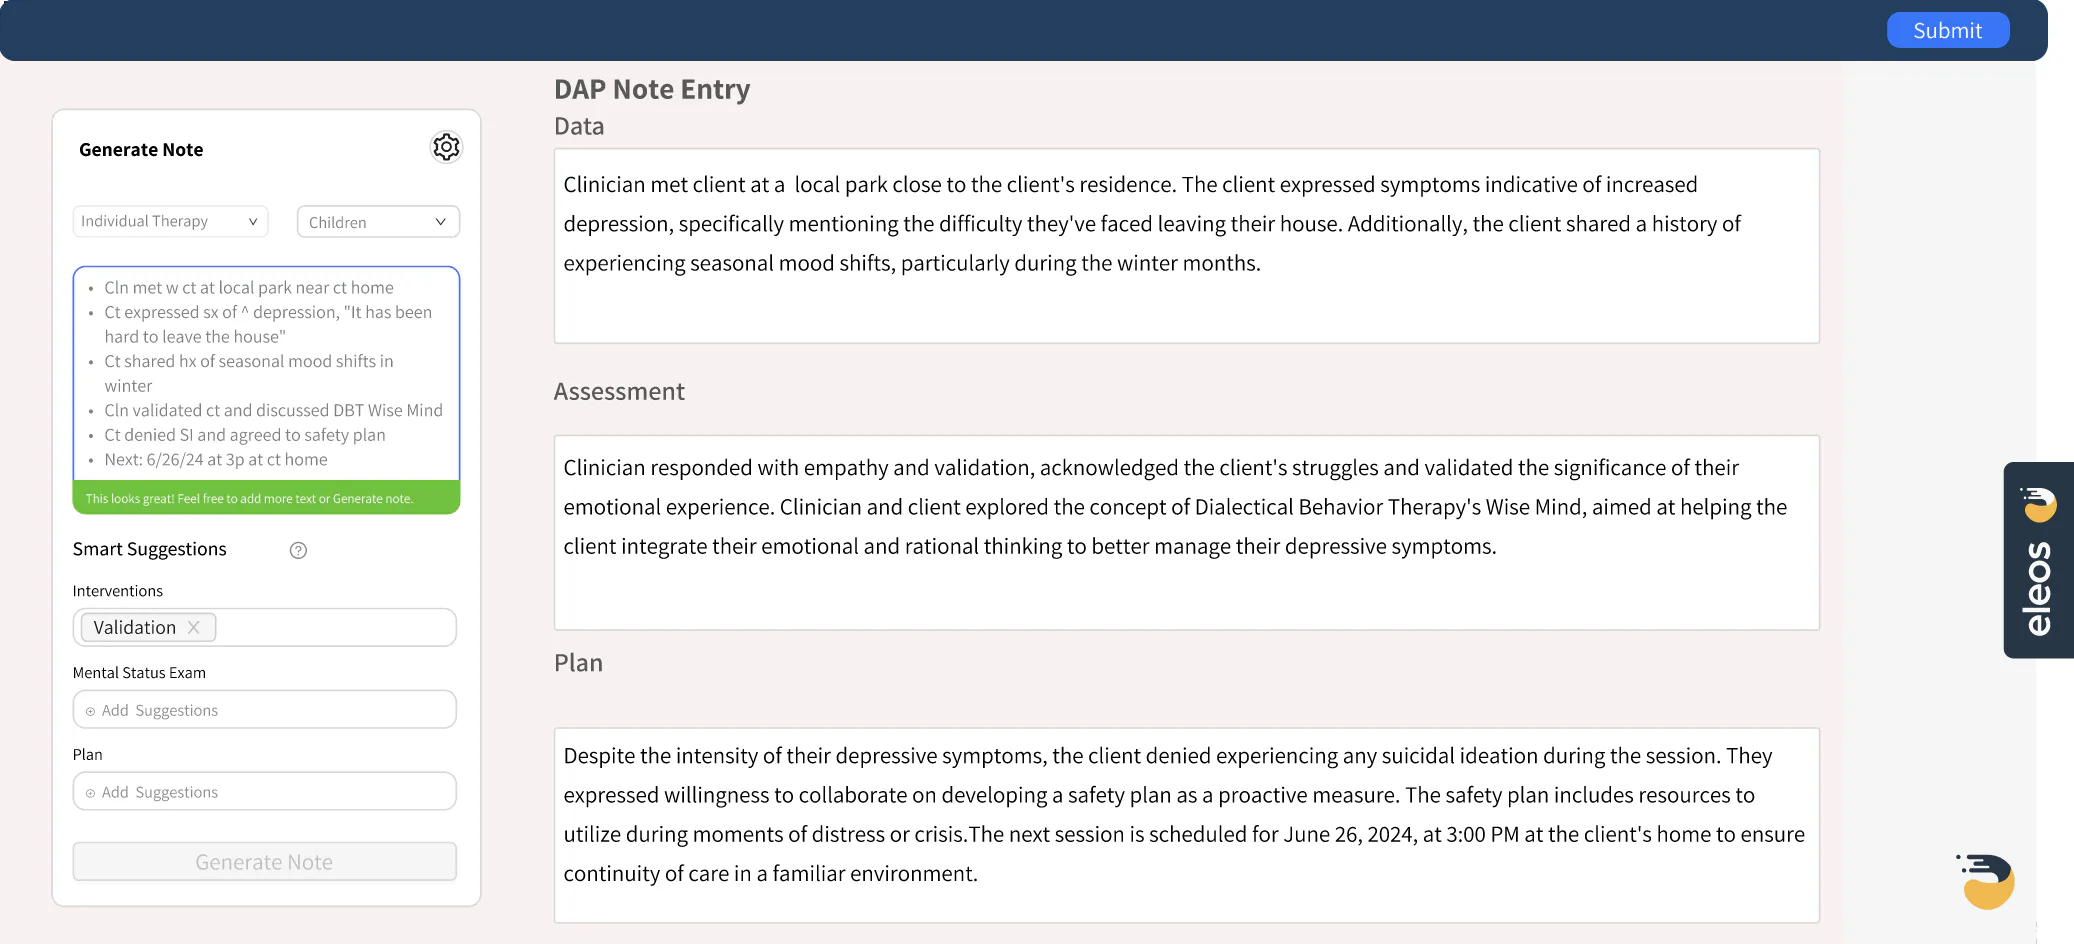
Task: Click the add-suggestion icon under Mental Status Exam
Action: pos(91,710)
